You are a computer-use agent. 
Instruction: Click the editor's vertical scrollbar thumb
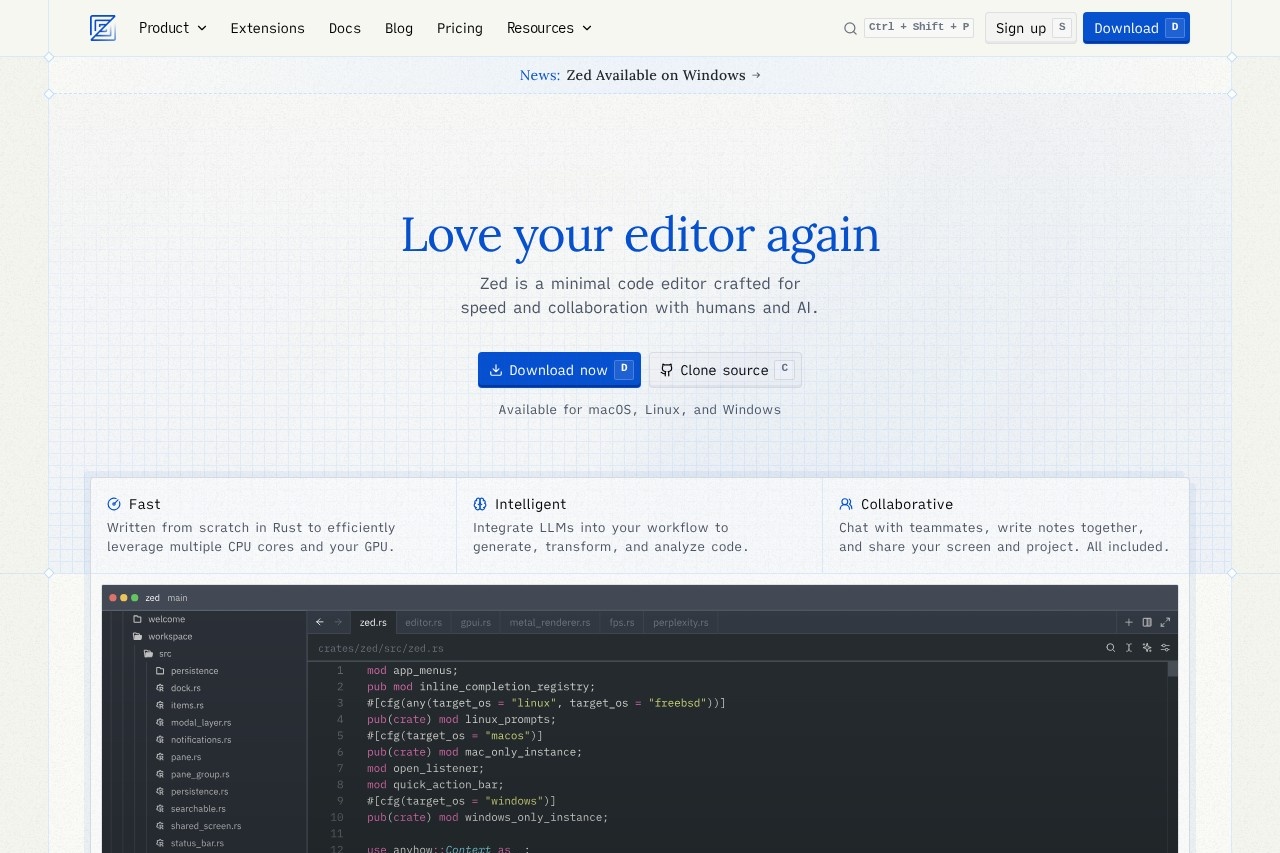1172,669
